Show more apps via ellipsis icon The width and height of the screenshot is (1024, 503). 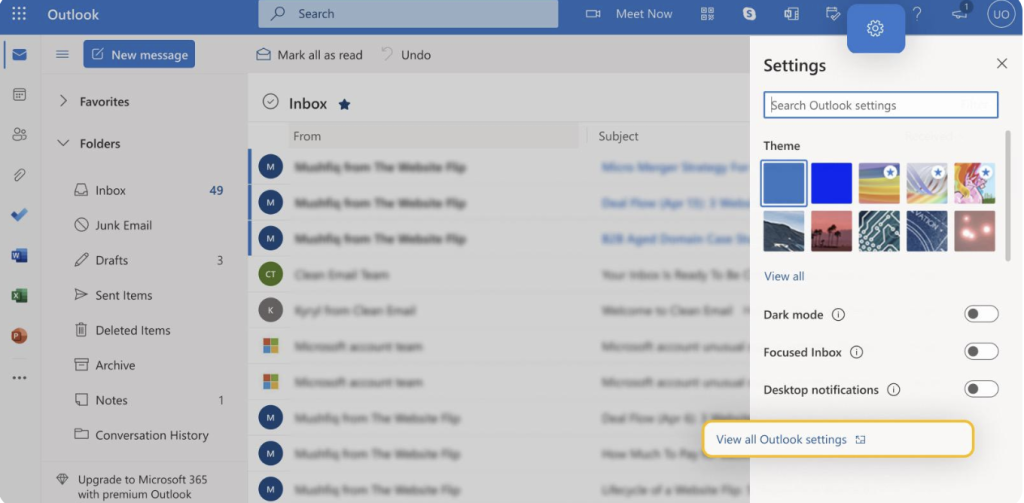[20, 378]
